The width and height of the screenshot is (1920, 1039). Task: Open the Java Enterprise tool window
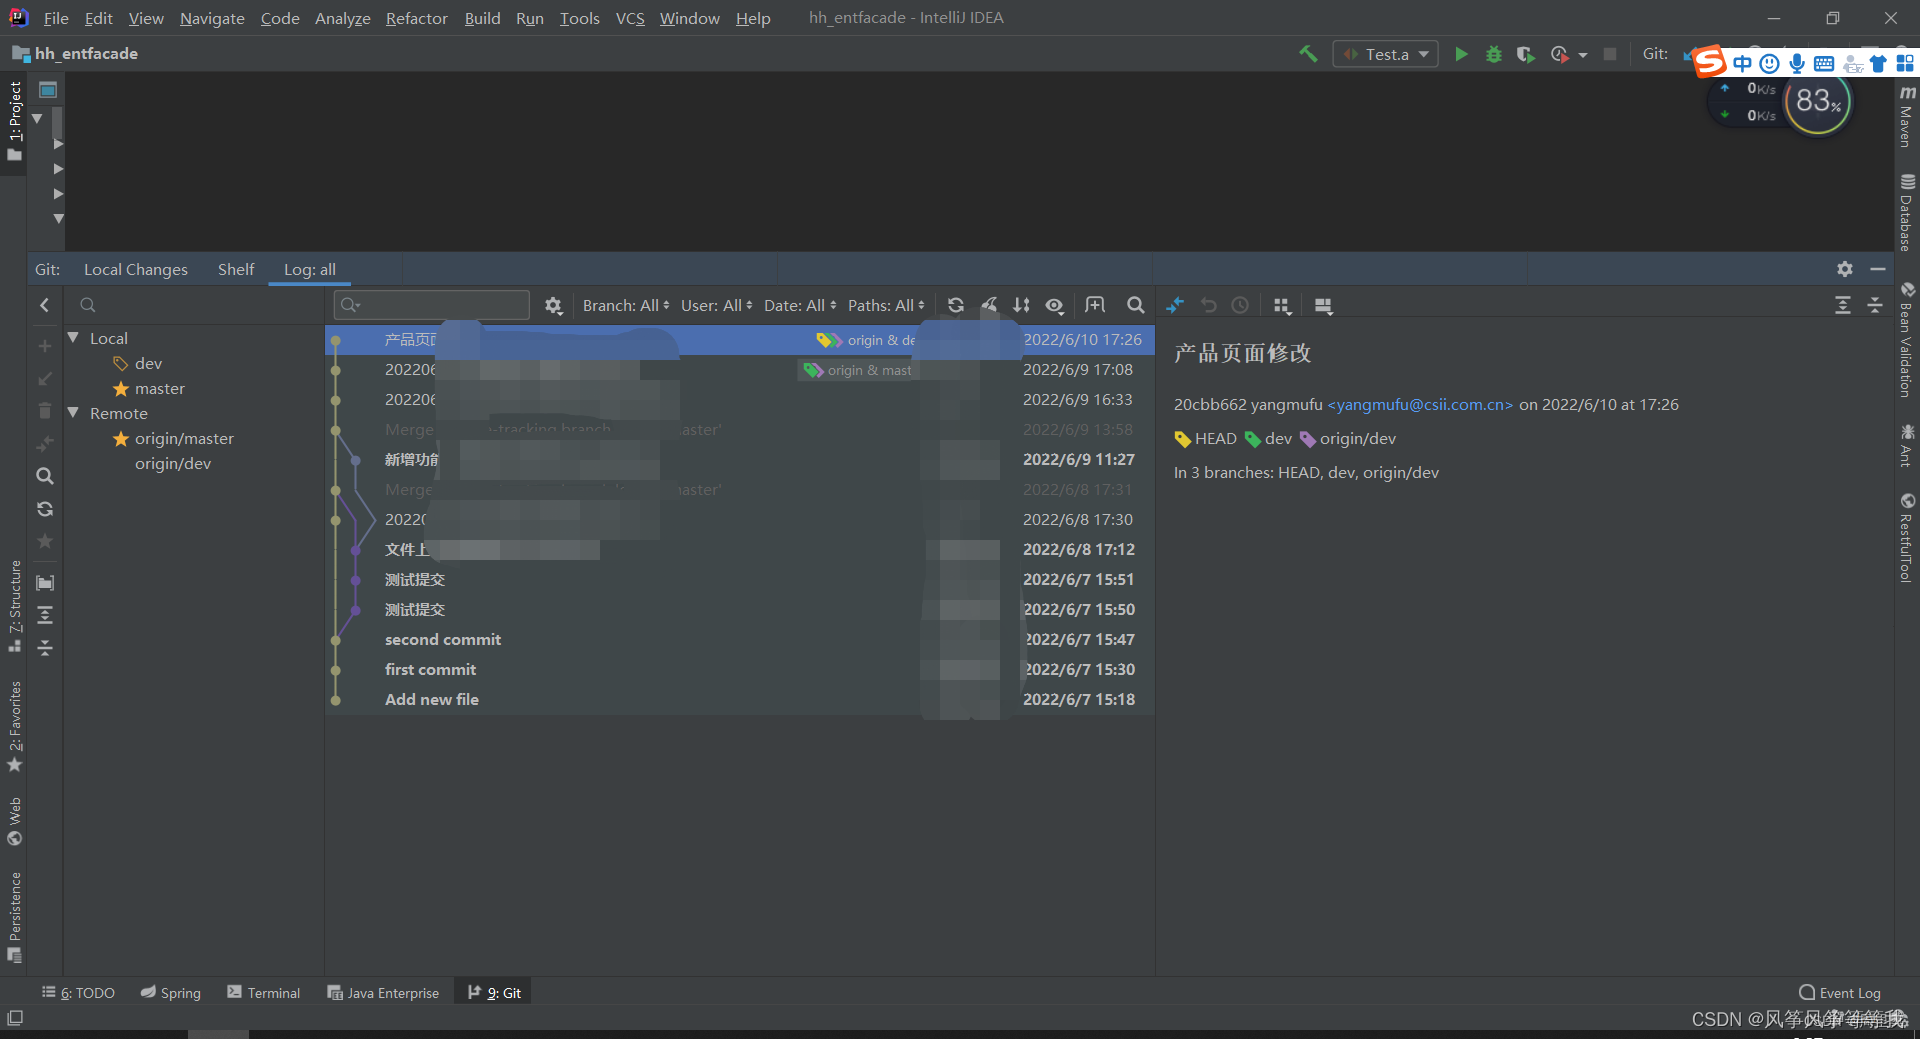(383, 992)
